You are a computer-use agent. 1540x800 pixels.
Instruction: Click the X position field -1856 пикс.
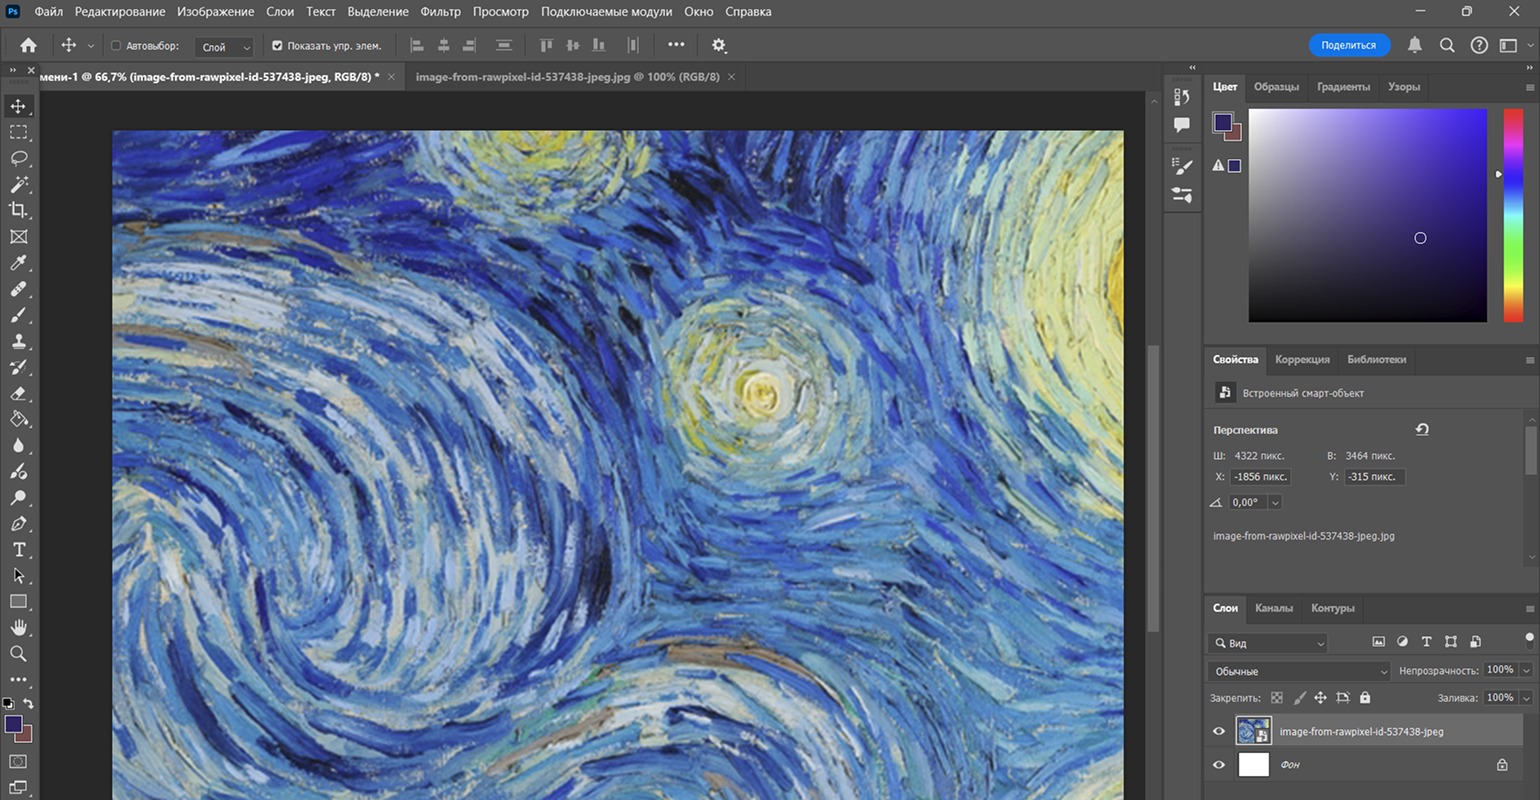[x=1260, y=477]
